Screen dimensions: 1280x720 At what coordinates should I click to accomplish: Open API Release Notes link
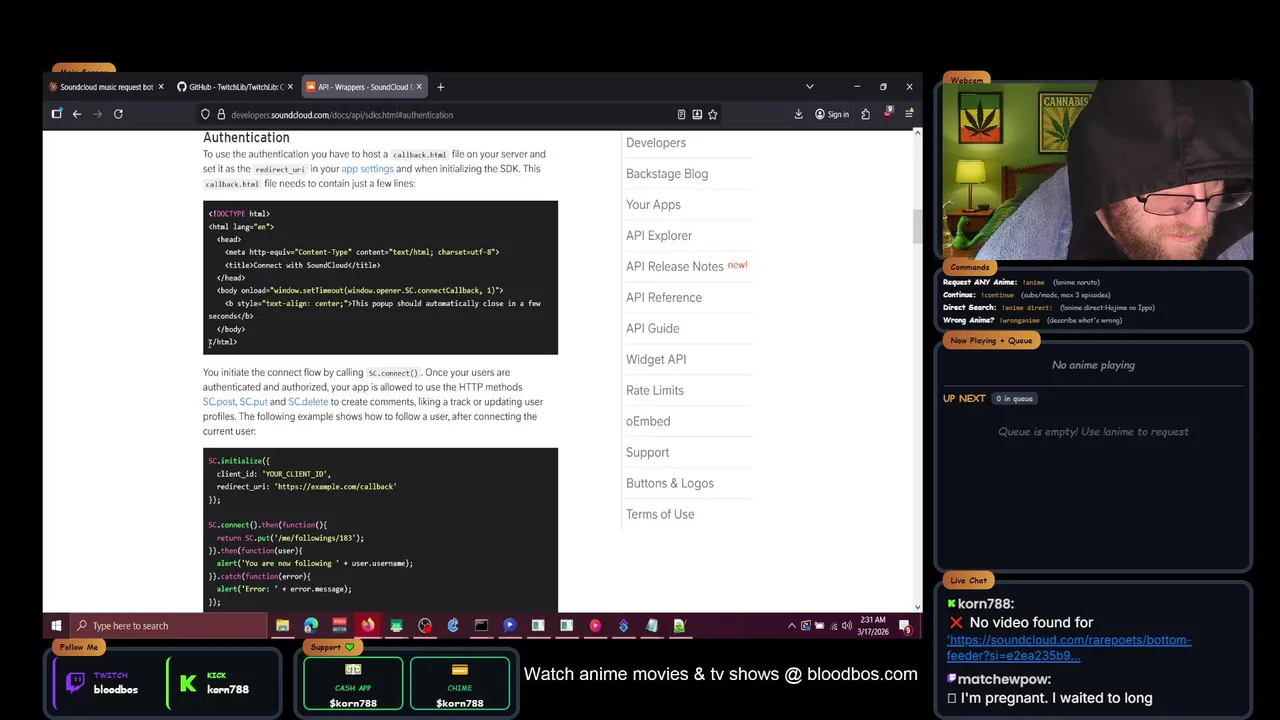tap(675, 267)
